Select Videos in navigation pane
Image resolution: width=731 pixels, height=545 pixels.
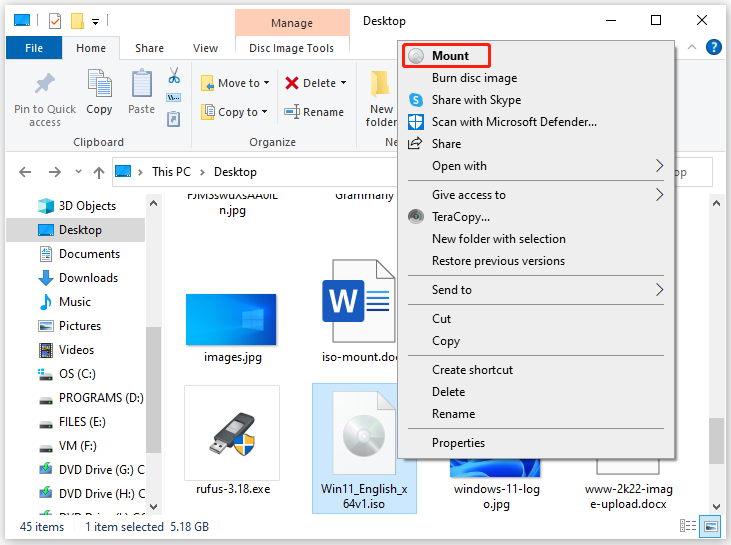coord(76,350)
